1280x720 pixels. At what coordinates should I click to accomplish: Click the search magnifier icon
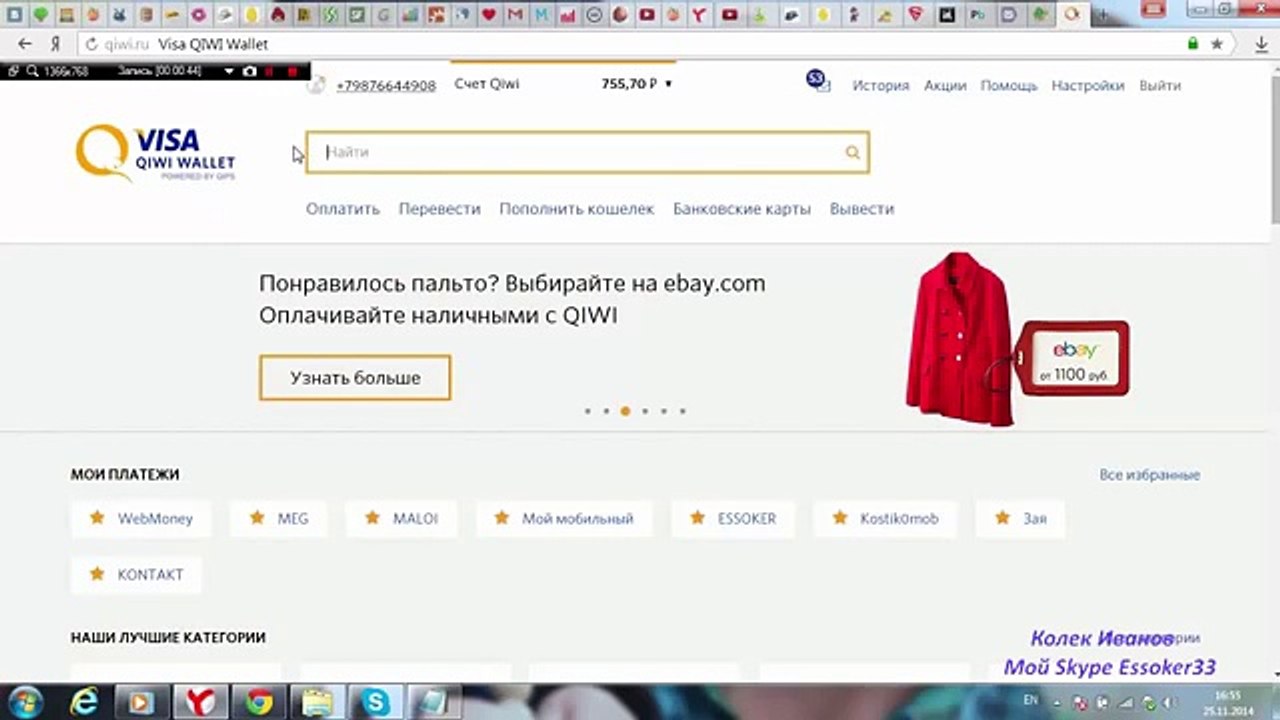coord(852,152)
